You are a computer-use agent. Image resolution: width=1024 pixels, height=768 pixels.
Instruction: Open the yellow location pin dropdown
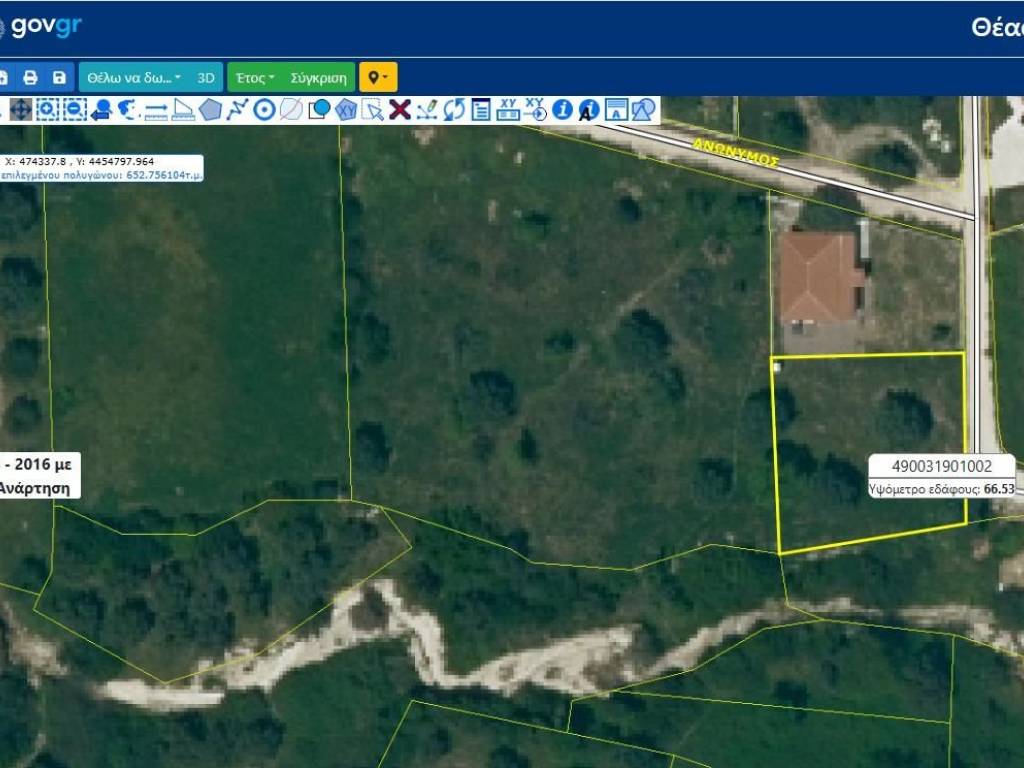click(378, 77)
